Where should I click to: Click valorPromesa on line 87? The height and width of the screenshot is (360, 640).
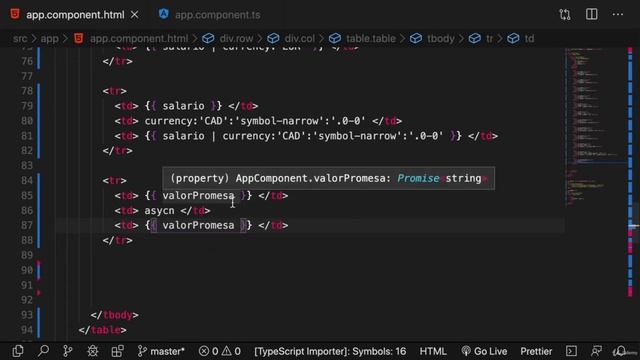pyautogui.click(x=198, y=225)
